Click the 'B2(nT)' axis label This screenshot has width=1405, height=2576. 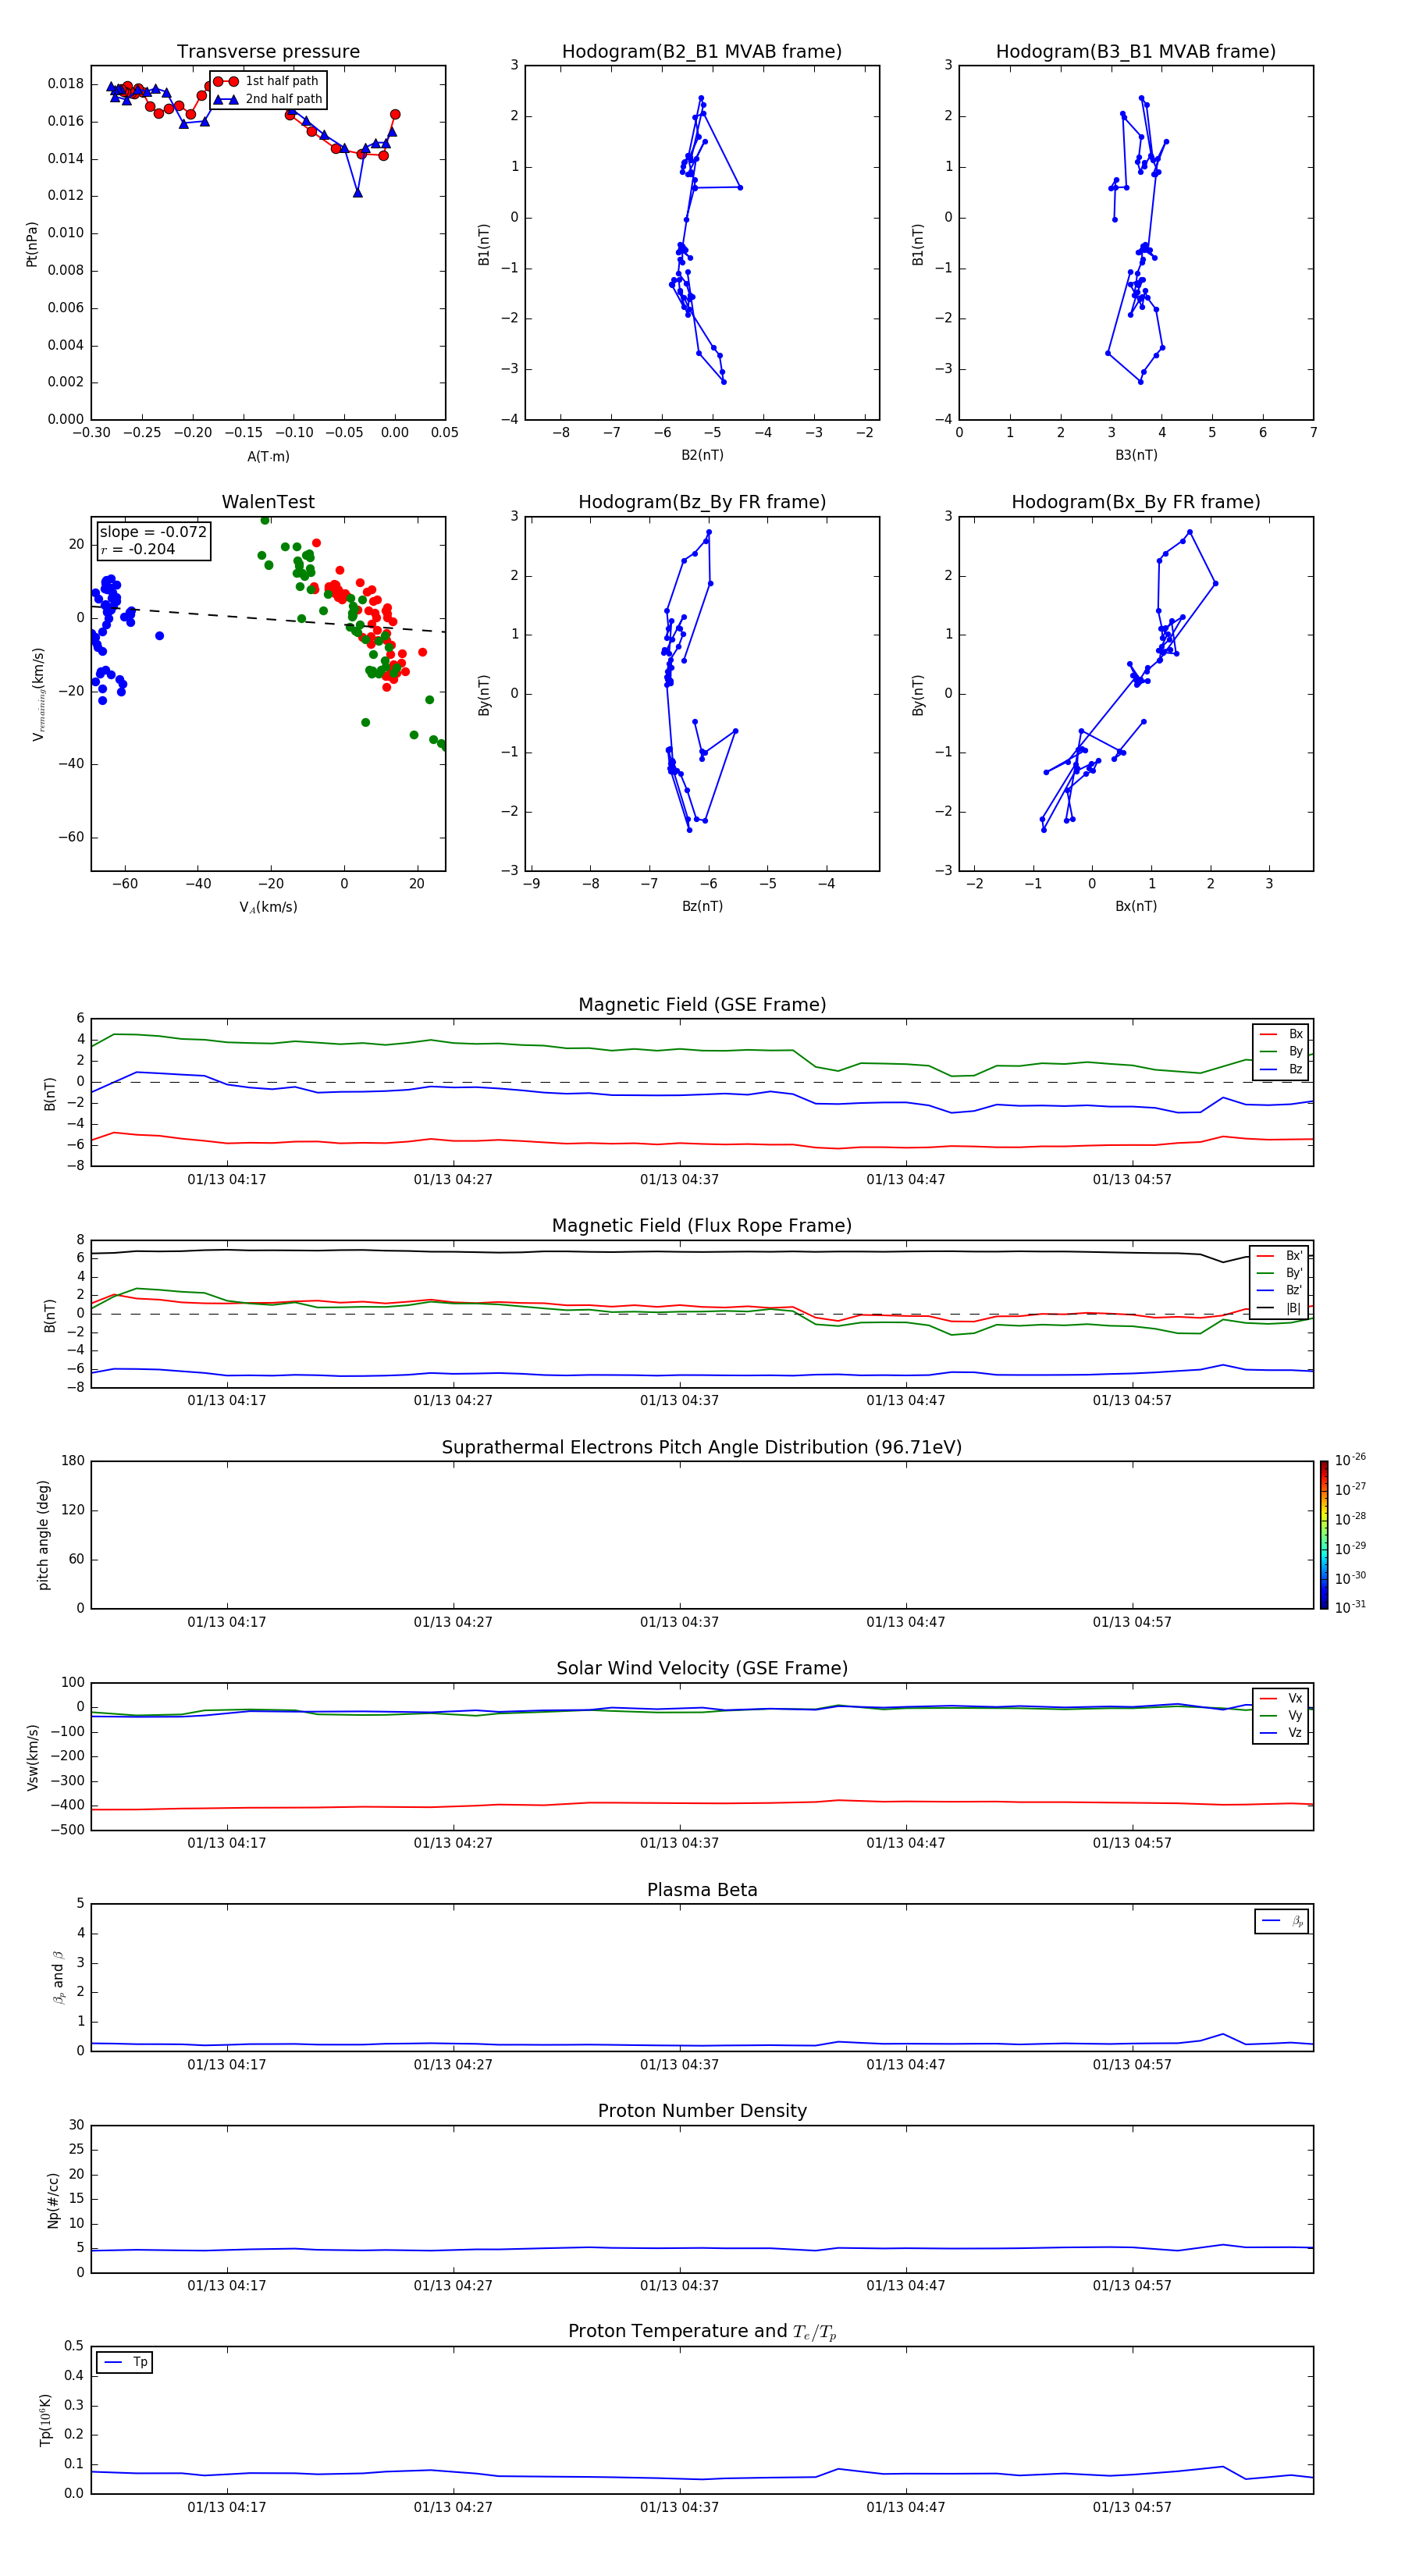[702, 455]
